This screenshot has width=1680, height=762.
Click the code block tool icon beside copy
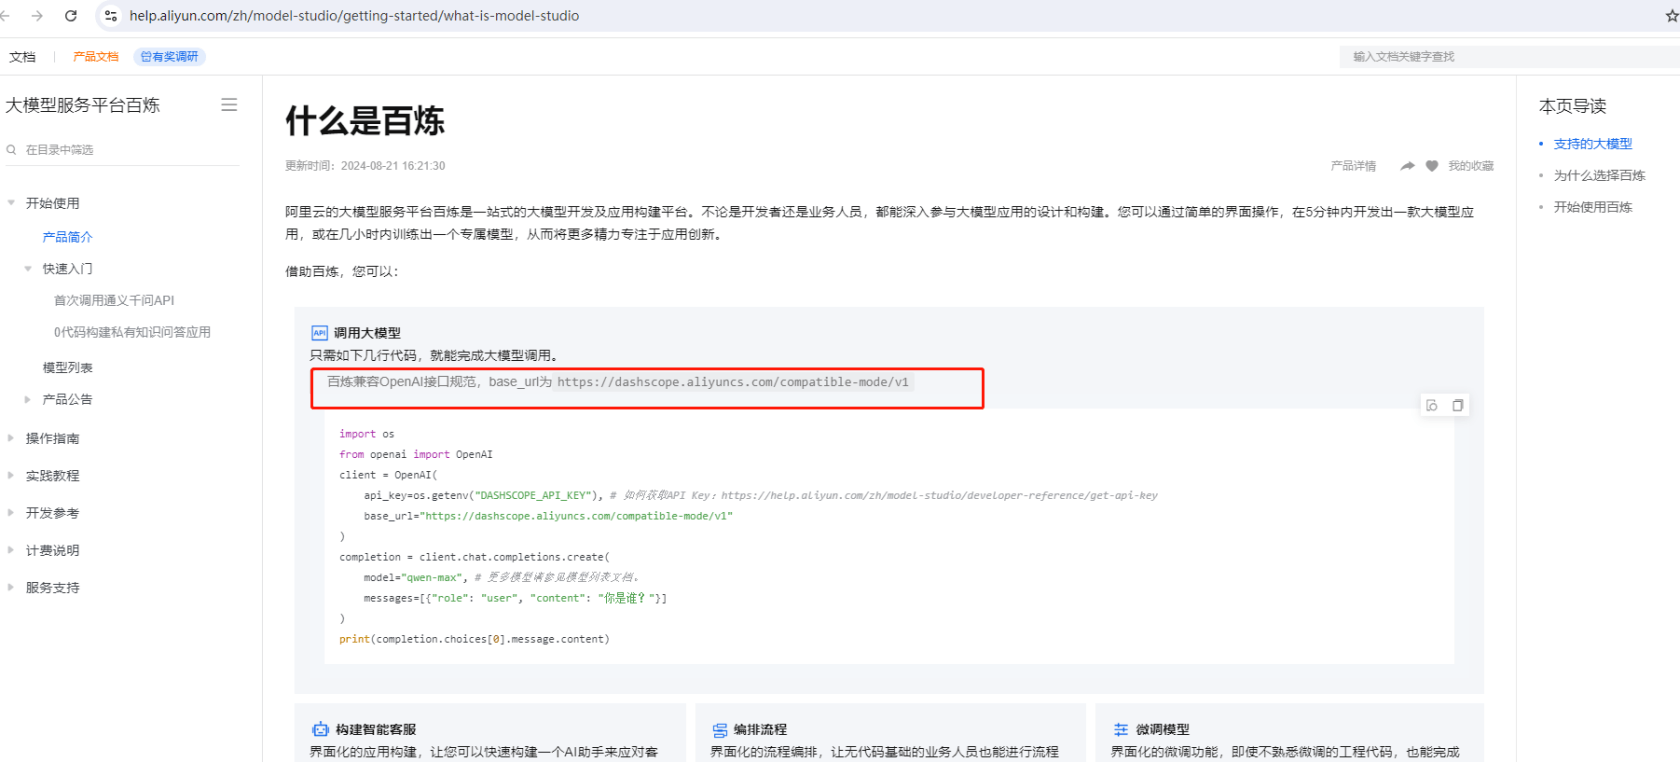(1432, 405)
